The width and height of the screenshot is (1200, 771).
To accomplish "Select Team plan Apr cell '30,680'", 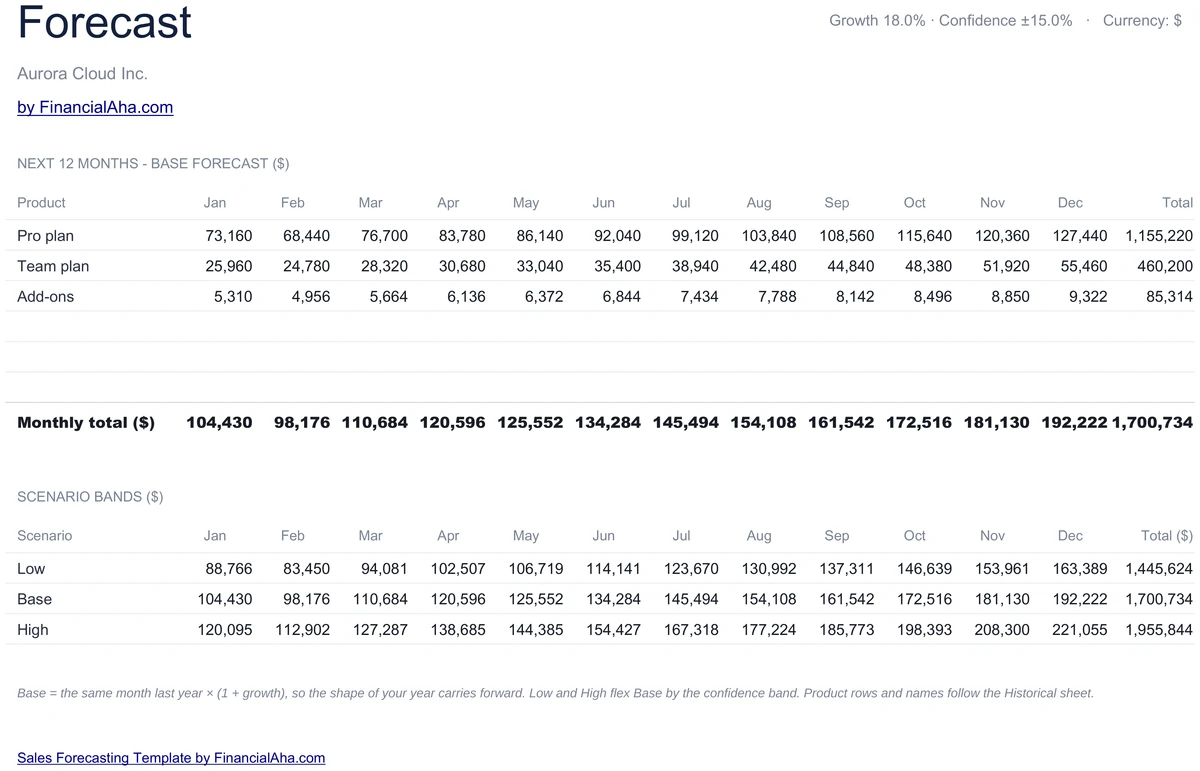I will [462, 266].
